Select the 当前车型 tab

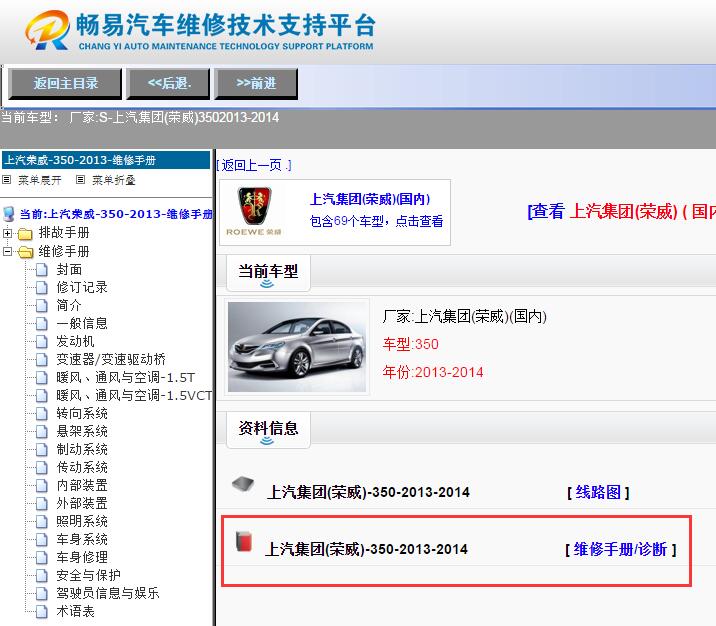pyautogui.click(x=268, y=273)
